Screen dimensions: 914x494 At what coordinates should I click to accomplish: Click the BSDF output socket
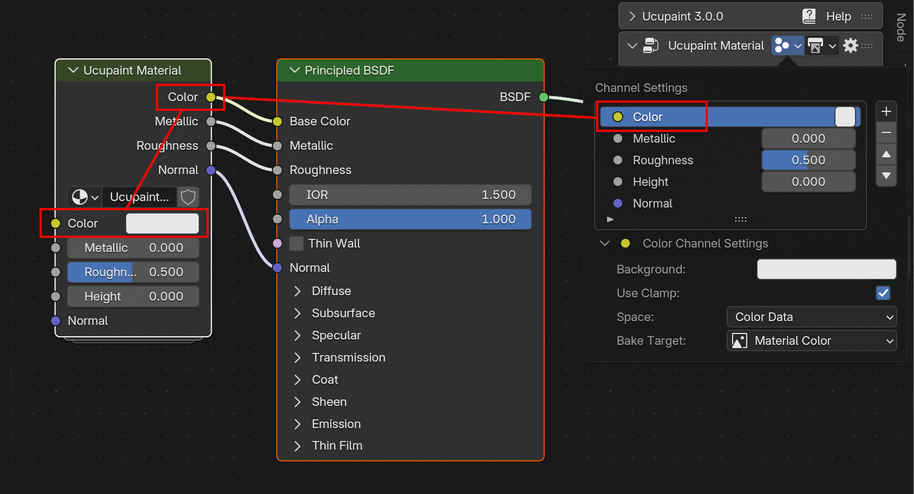[x=543, y=97]
